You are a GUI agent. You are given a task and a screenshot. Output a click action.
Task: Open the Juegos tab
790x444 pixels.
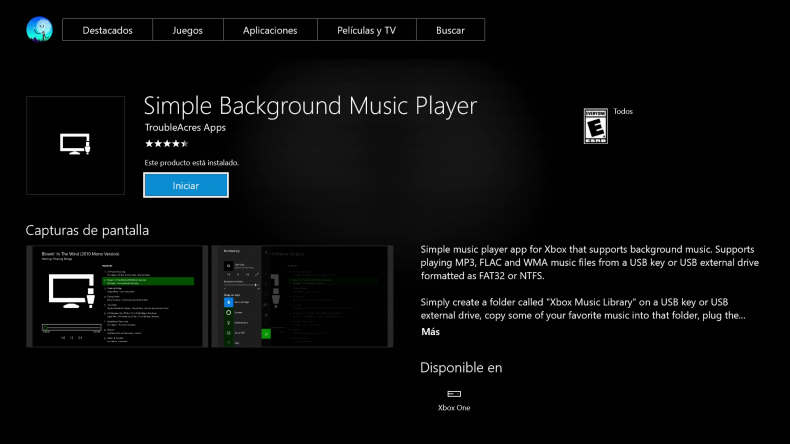[187, 30]
